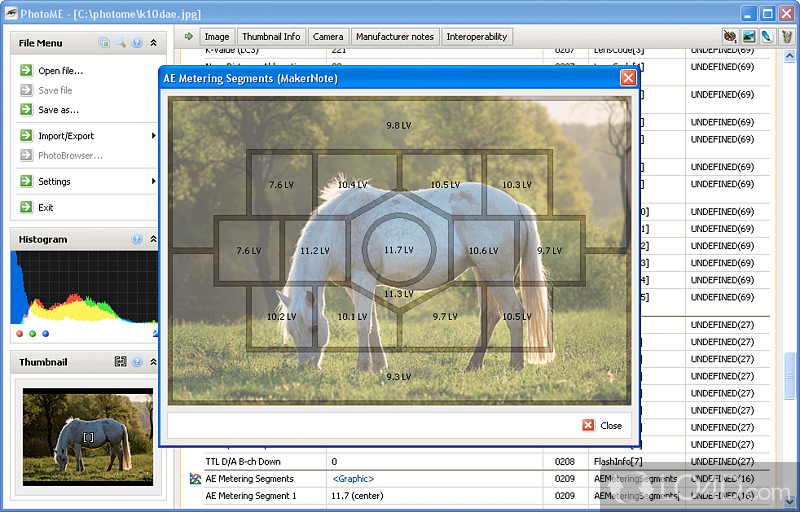
Task: Toggle the red channel dot in Histogram
Action: [x=20, y=334]
